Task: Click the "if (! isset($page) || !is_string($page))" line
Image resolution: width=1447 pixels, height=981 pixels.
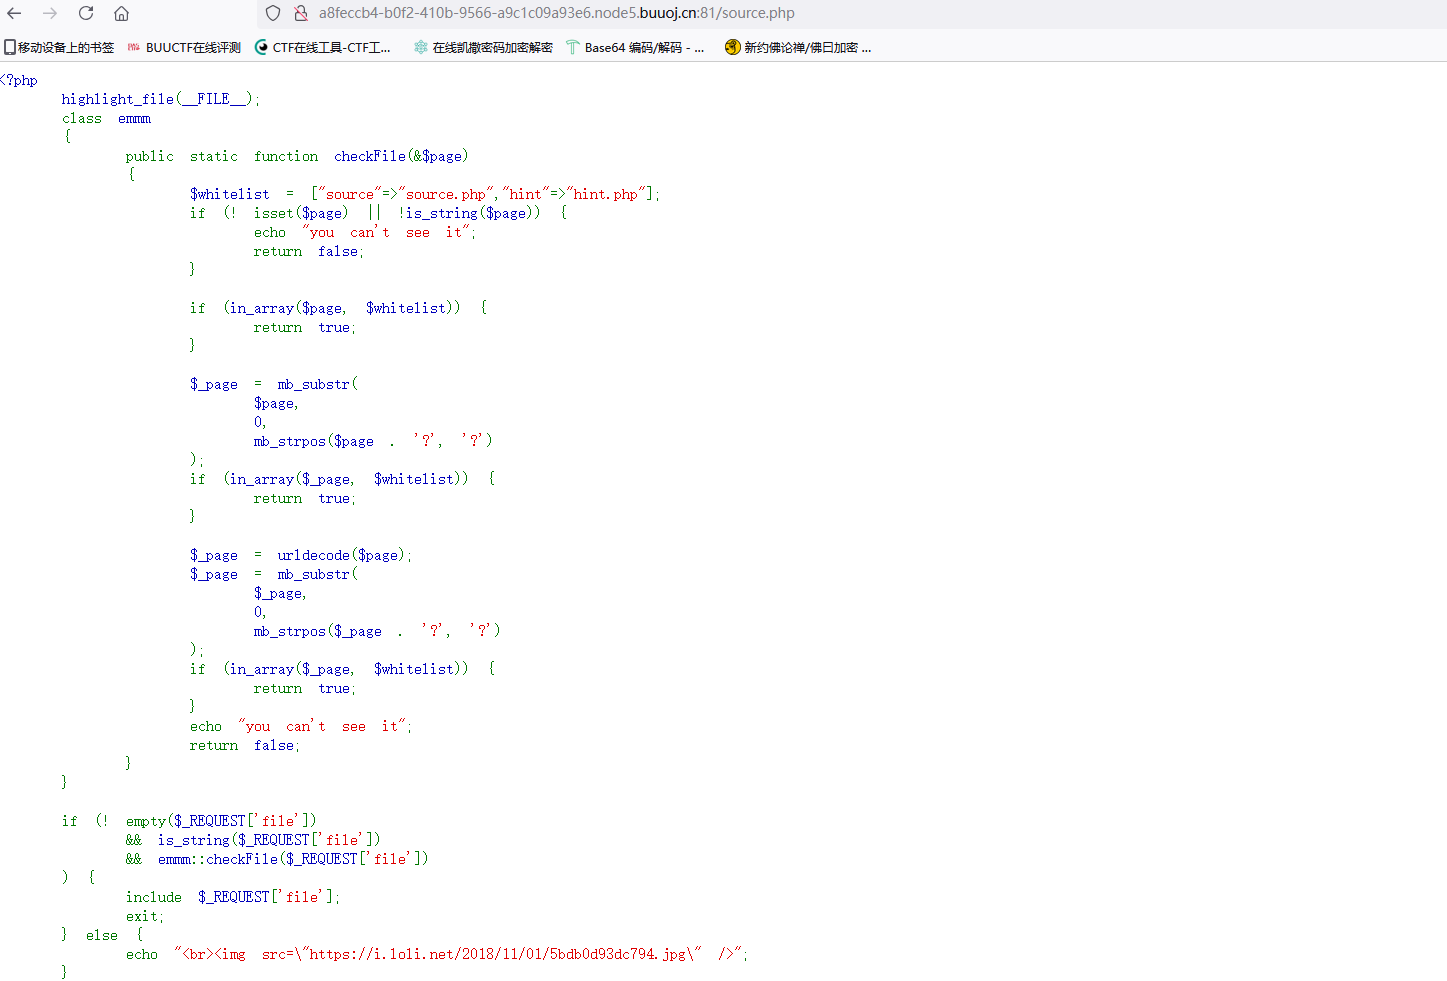Action: 378,213
